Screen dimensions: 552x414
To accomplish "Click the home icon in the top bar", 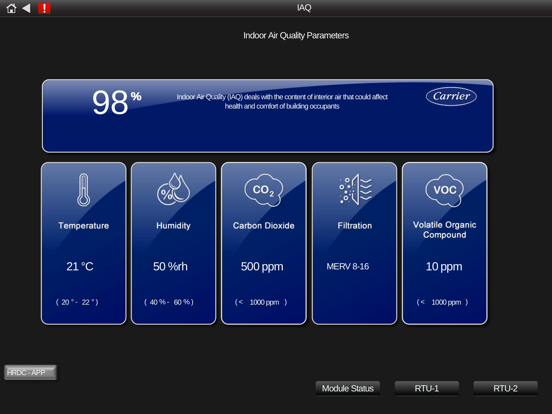I will [x=11, y=8].
